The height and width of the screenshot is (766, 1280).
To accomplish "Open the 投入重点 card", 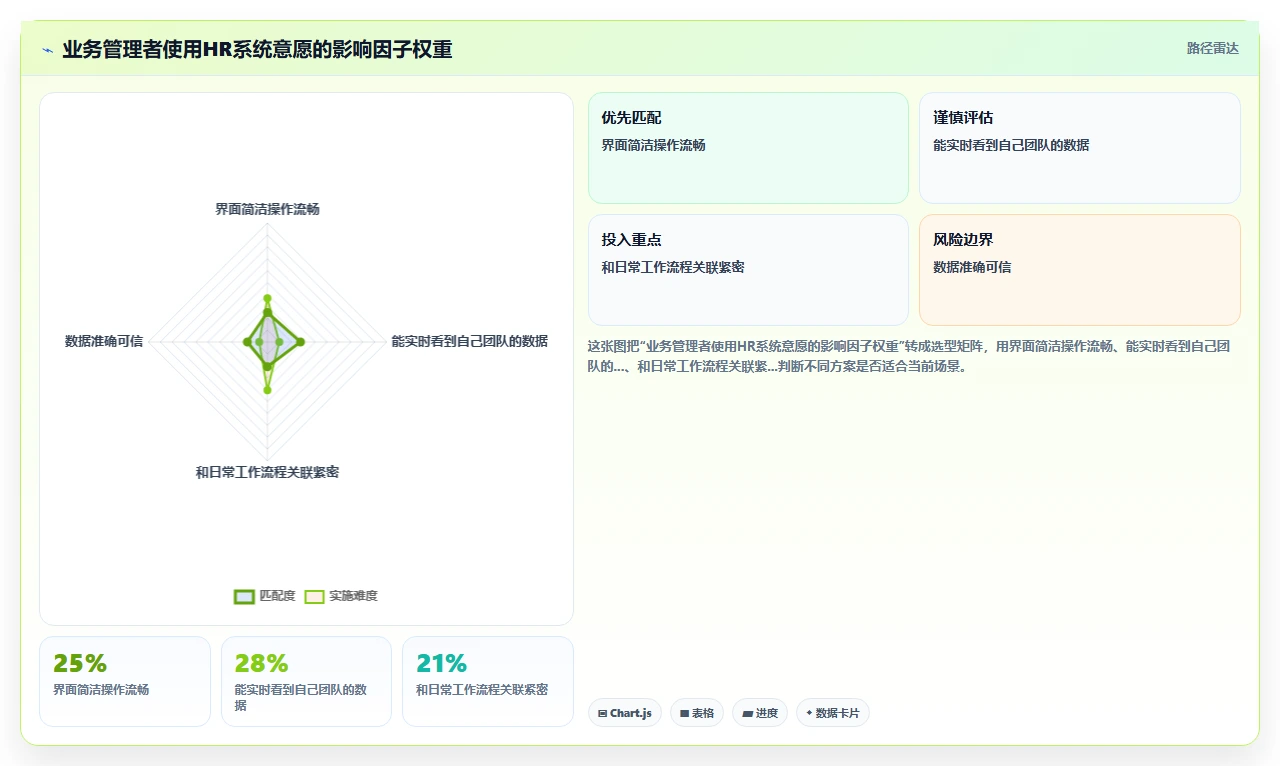I will (748, 270).
